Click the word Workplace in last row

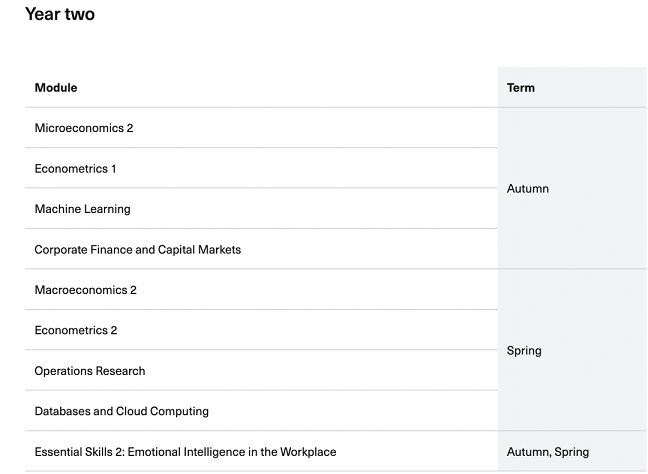(308, 452)
